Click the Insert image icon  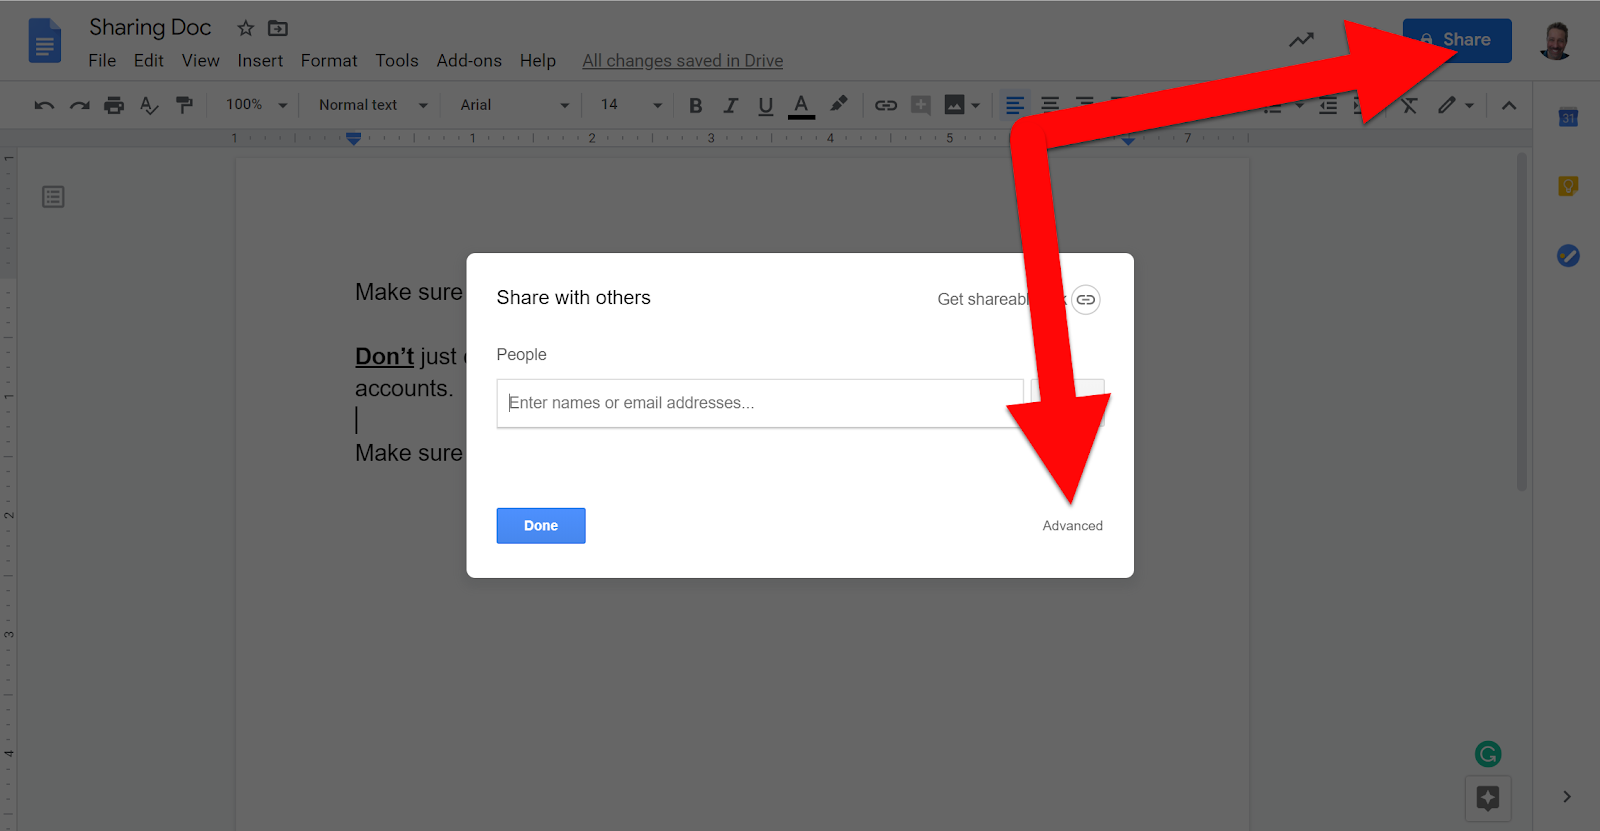point(955,105)
